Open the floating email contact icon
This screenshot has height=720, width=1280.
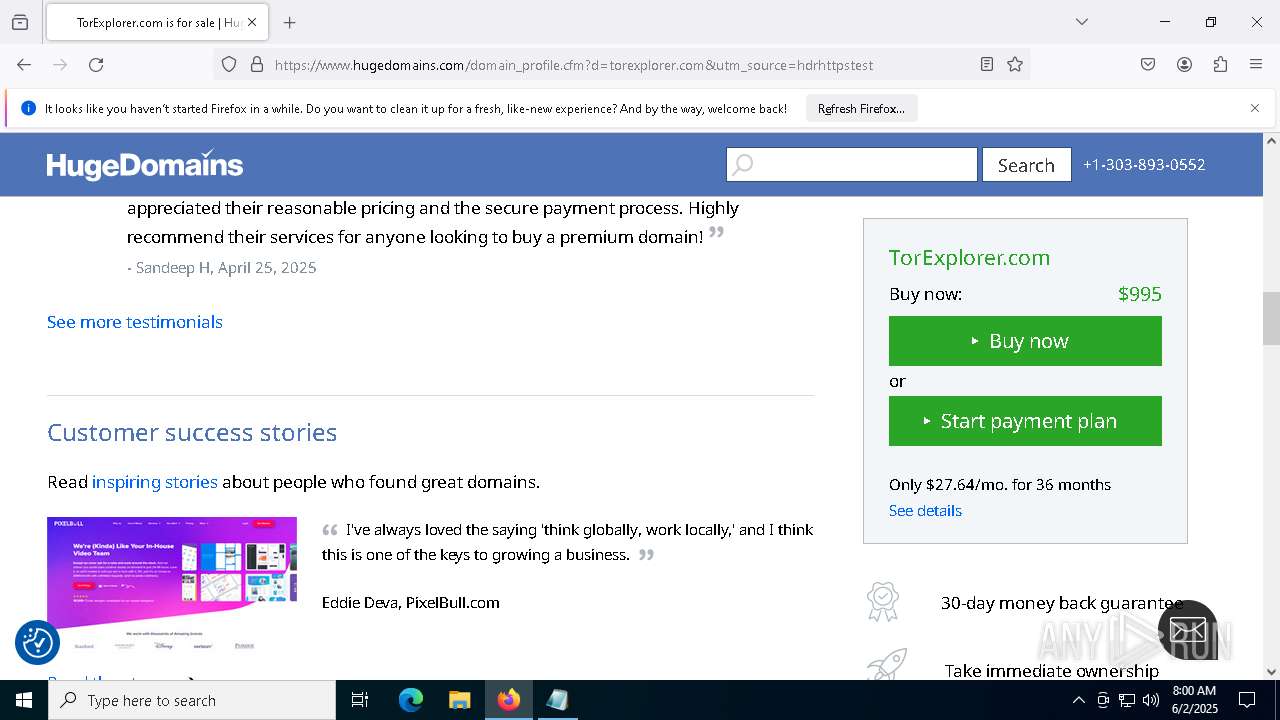[x=1188, y=630]
